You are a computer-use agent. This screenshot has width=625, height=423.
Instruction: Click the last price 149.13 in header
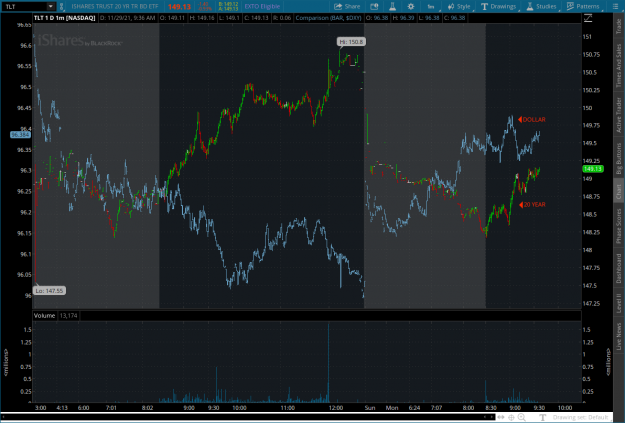[x=179, y=7]
